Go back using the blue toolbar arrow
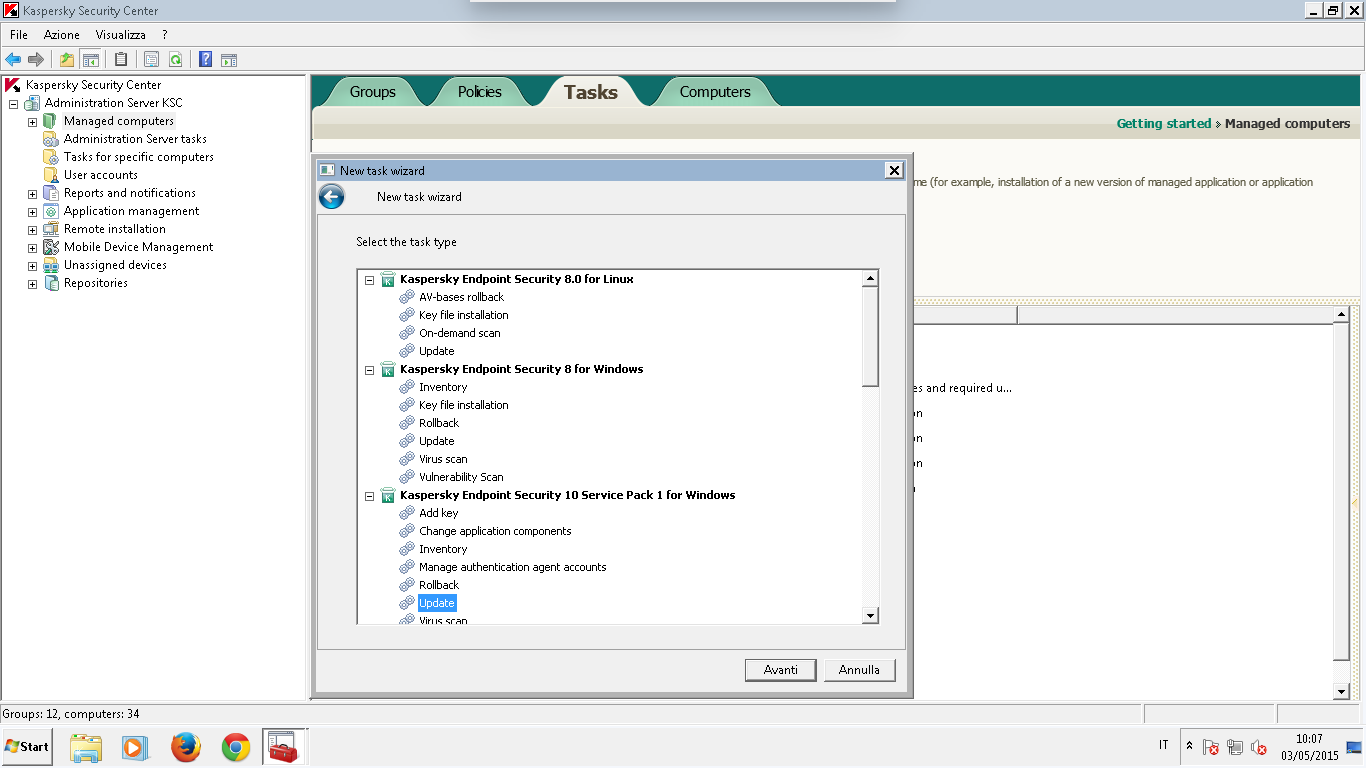 pyautogui.click(x=13, y=59)
